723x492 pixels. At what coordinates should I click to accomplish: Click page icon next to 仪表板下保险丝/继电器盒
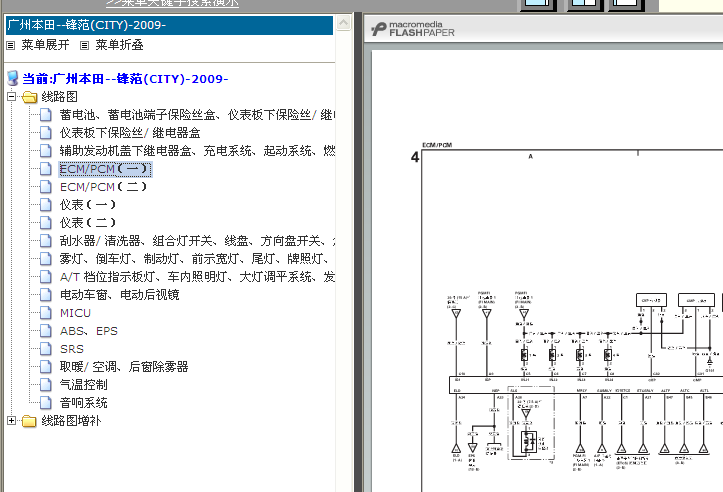click(46, 133)
